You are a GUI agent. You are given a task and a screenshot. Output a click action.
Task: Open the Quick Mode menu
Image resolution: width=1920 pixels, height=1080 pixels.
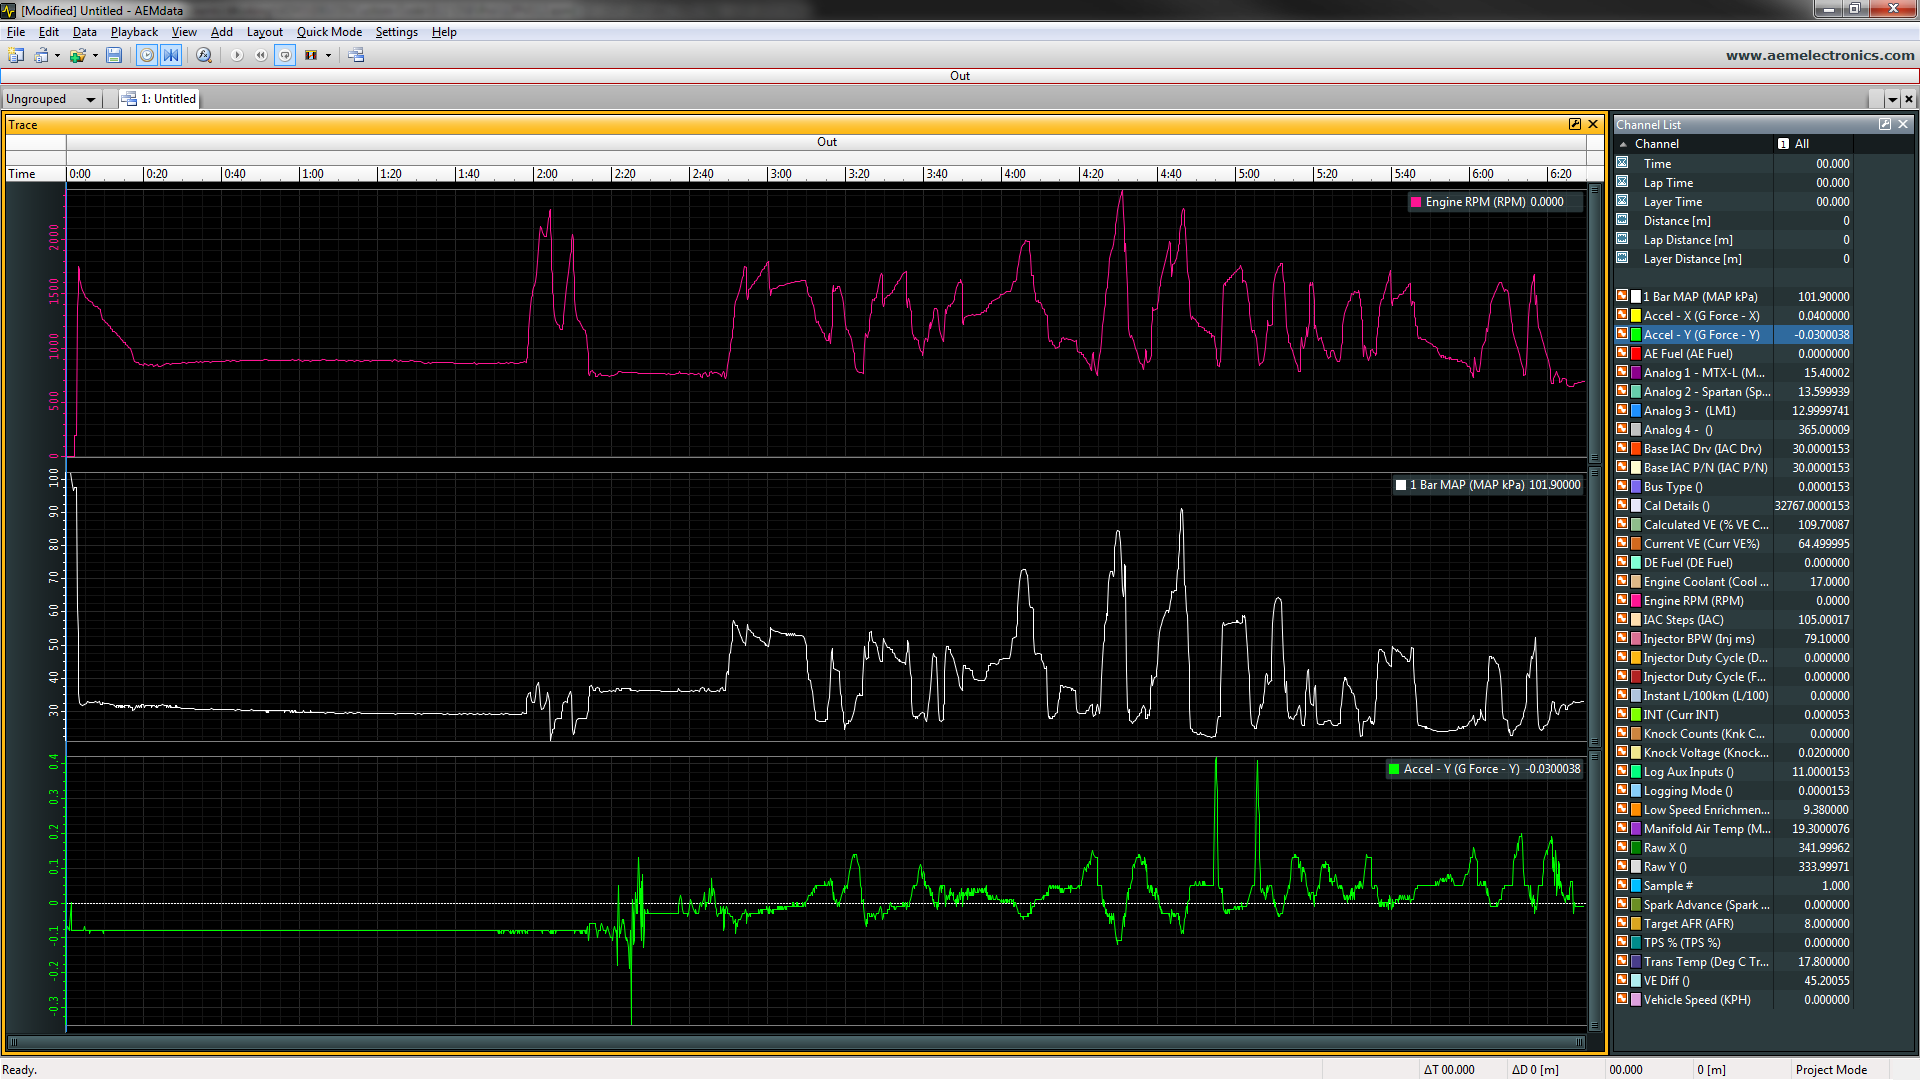tap(329, 32)
